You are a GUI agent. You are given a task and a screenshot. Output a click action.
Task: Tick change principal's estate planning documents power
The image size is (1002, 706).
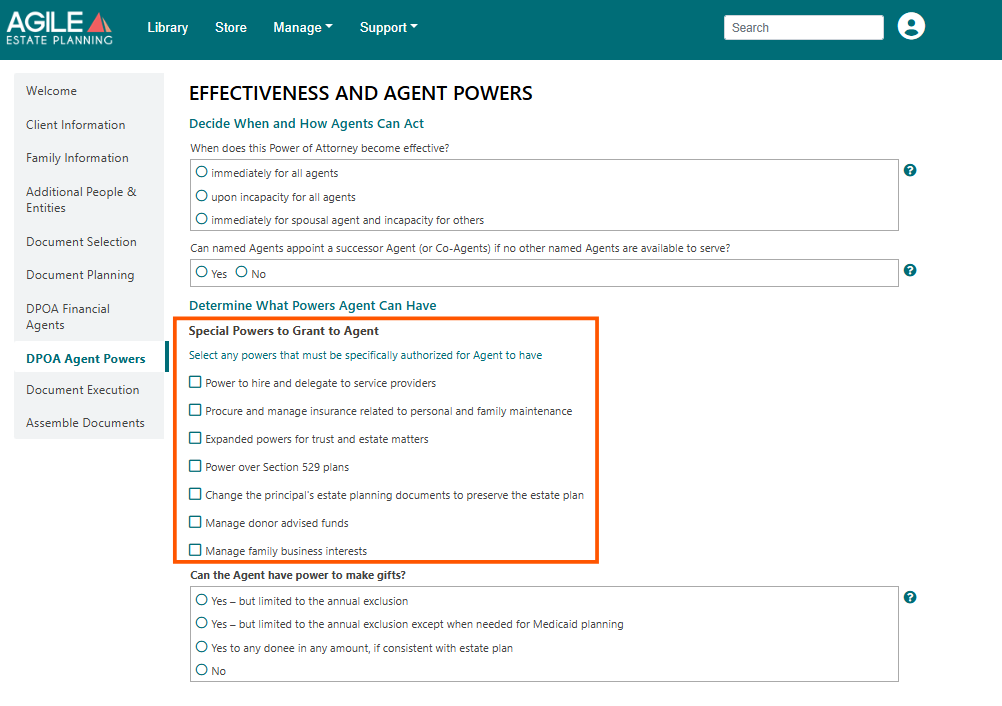point(195,495)
